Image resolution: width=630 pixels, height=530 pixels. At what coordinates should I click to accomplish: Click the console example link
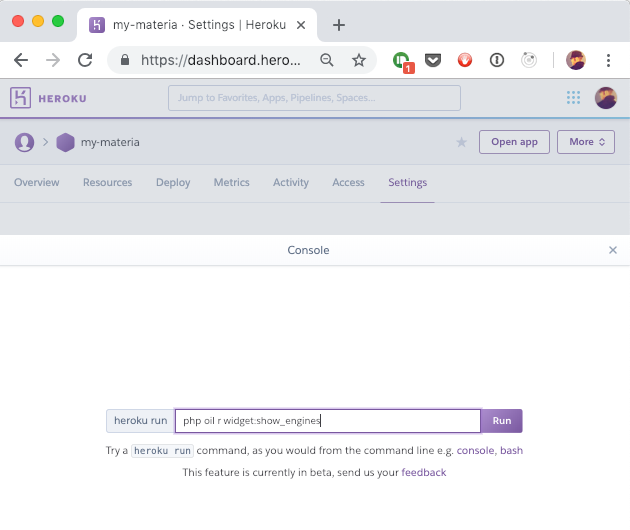point(475,450)
